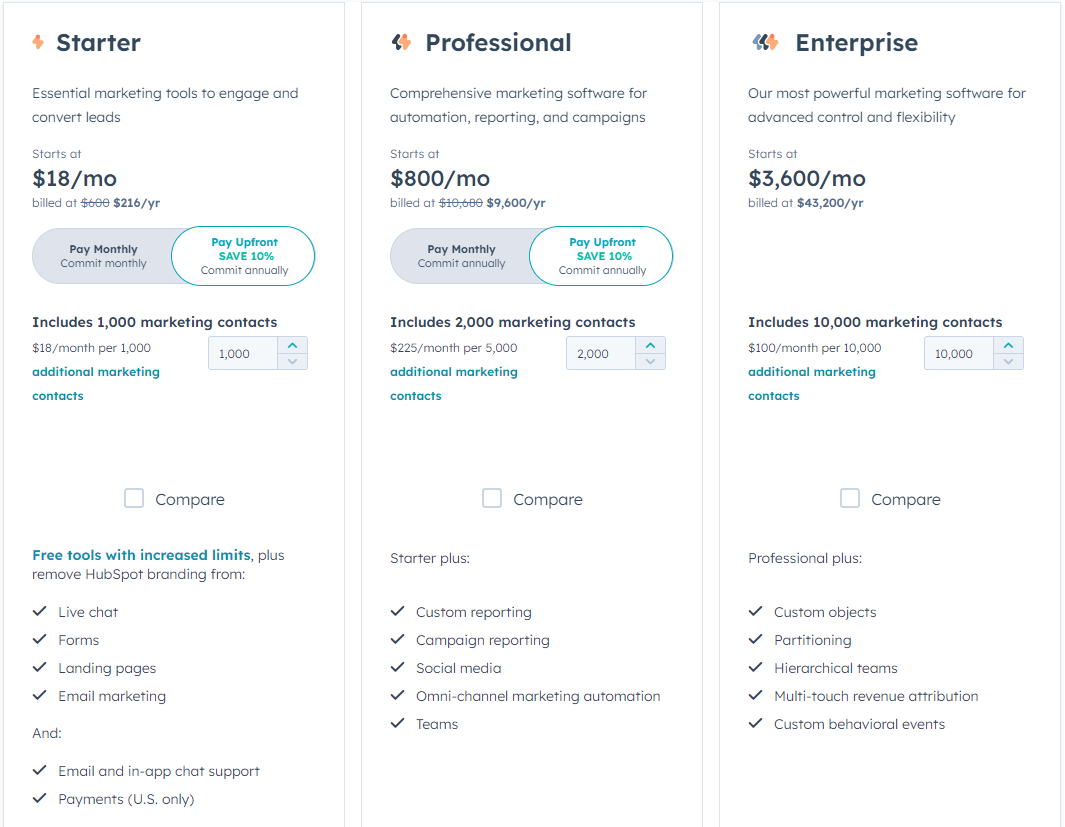Click the down arrow on Professional contacts stepper
The height and width of the screenshot is (827, 1065).
pyautogui.click(x=650, y=361)
